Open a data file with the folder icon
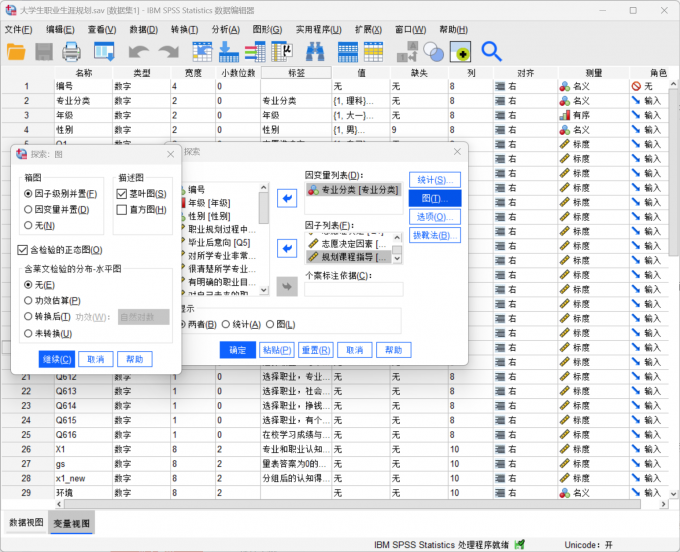This screenshot has width=680, height=552. click(x=16, y=52)
